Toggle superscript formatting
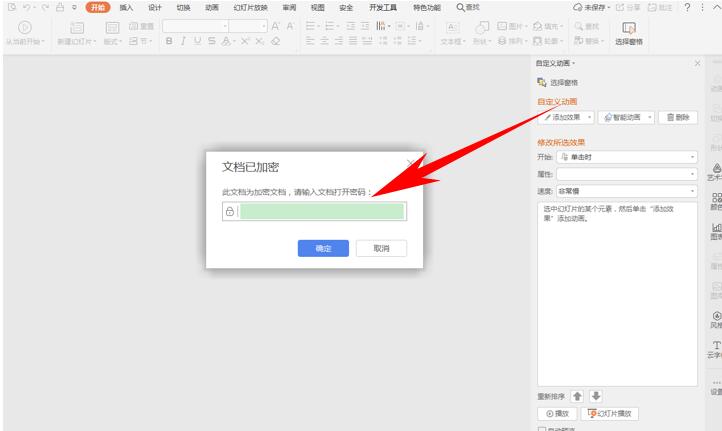 [245, 41]
